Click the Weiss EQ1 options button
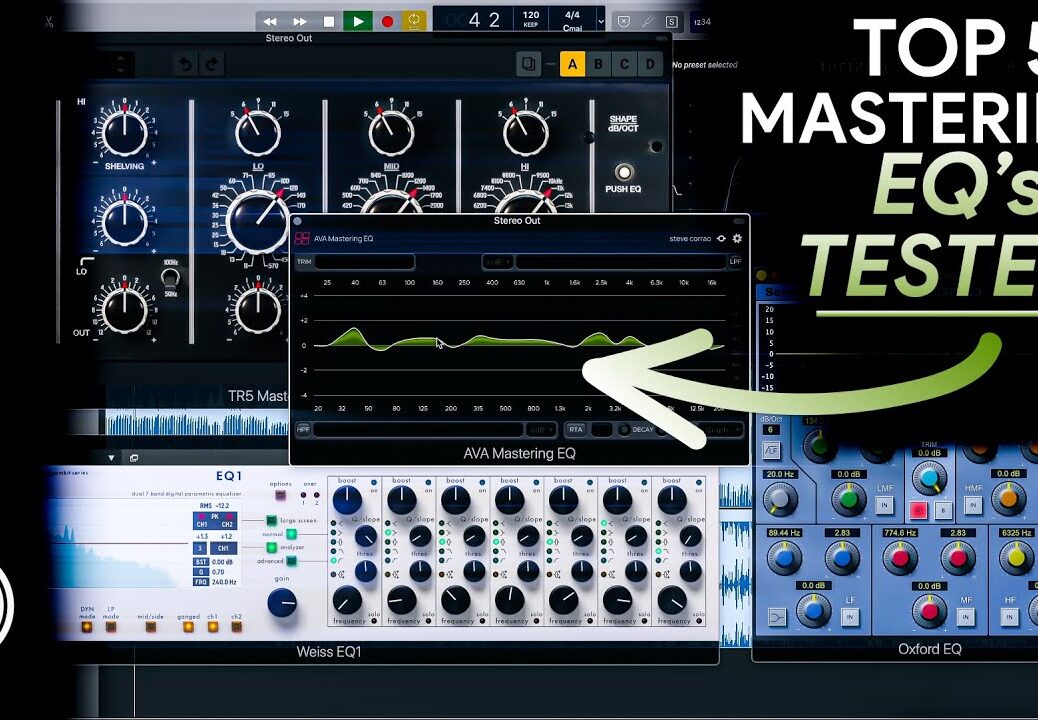Viewport: 1038px width, 720px height. [x=280, y=495]
